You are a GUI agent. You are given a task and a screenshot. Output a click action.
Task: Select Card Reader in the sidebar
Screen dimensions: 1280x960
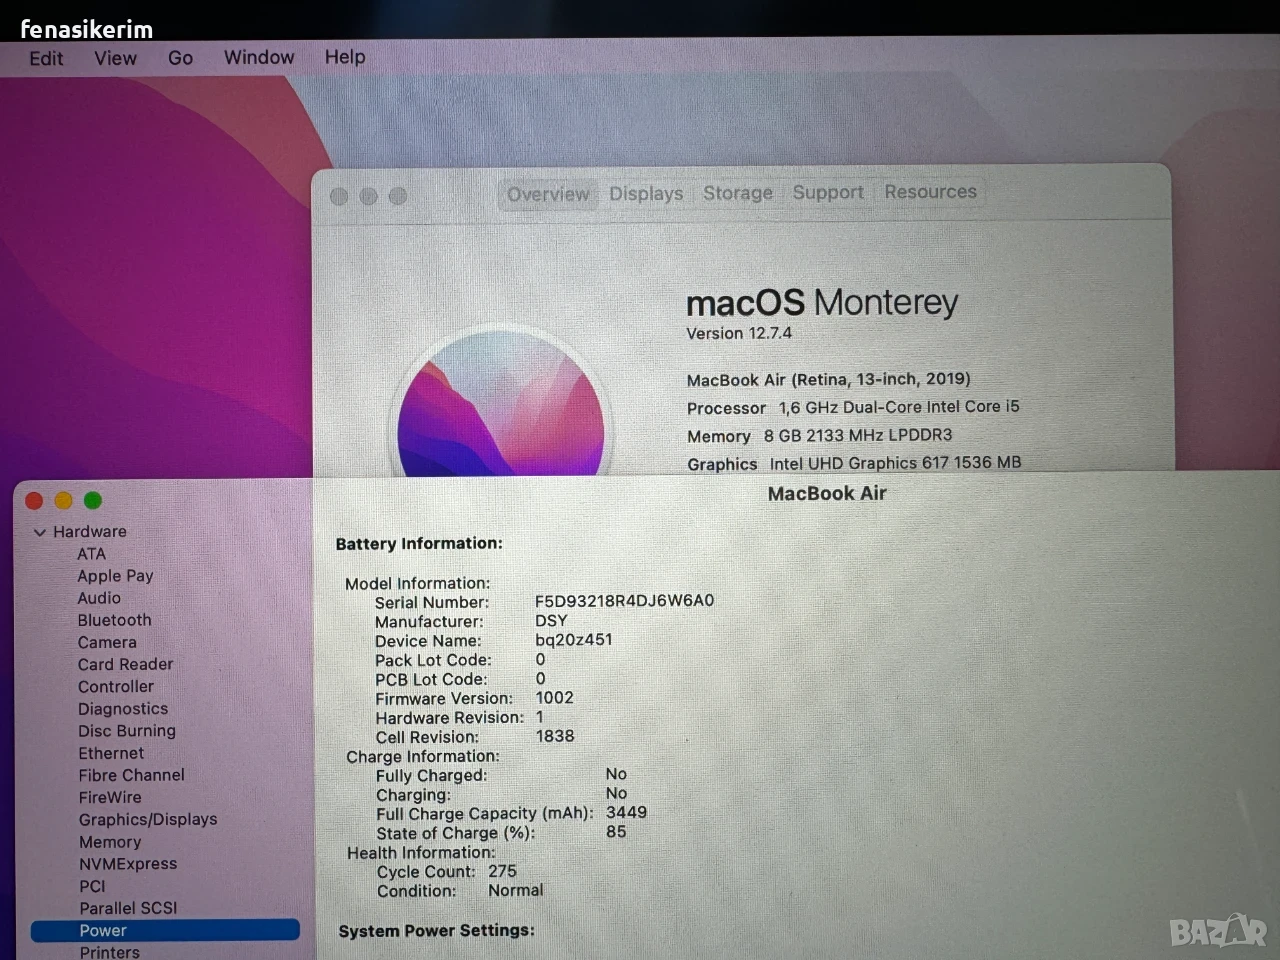(126, 664)
